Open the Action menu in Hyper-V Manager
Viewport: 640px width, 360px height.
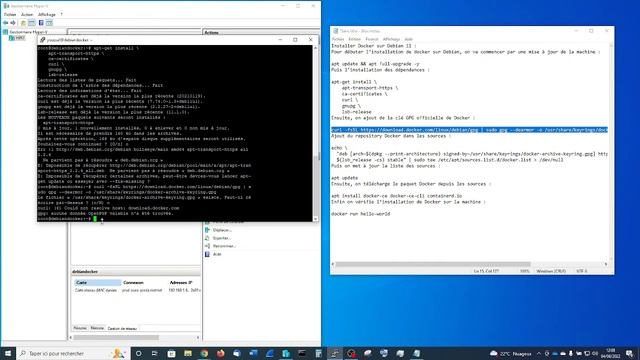pyautogui.click(x=27, y=14)
